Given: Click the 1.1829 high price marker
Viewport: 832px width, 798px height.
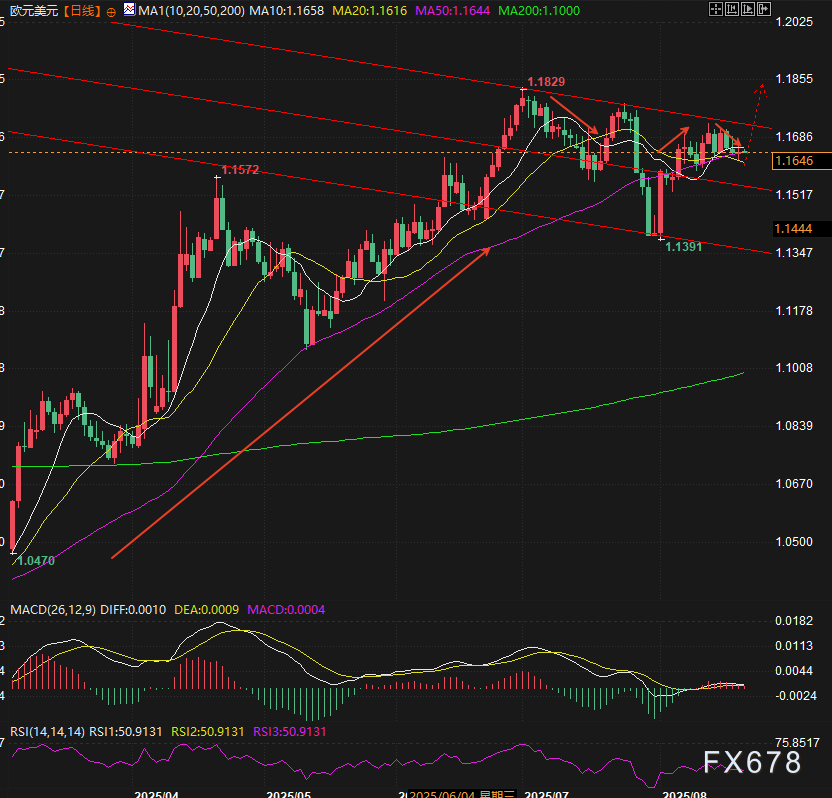Looking at the screenshot, I should pos(546,81).
